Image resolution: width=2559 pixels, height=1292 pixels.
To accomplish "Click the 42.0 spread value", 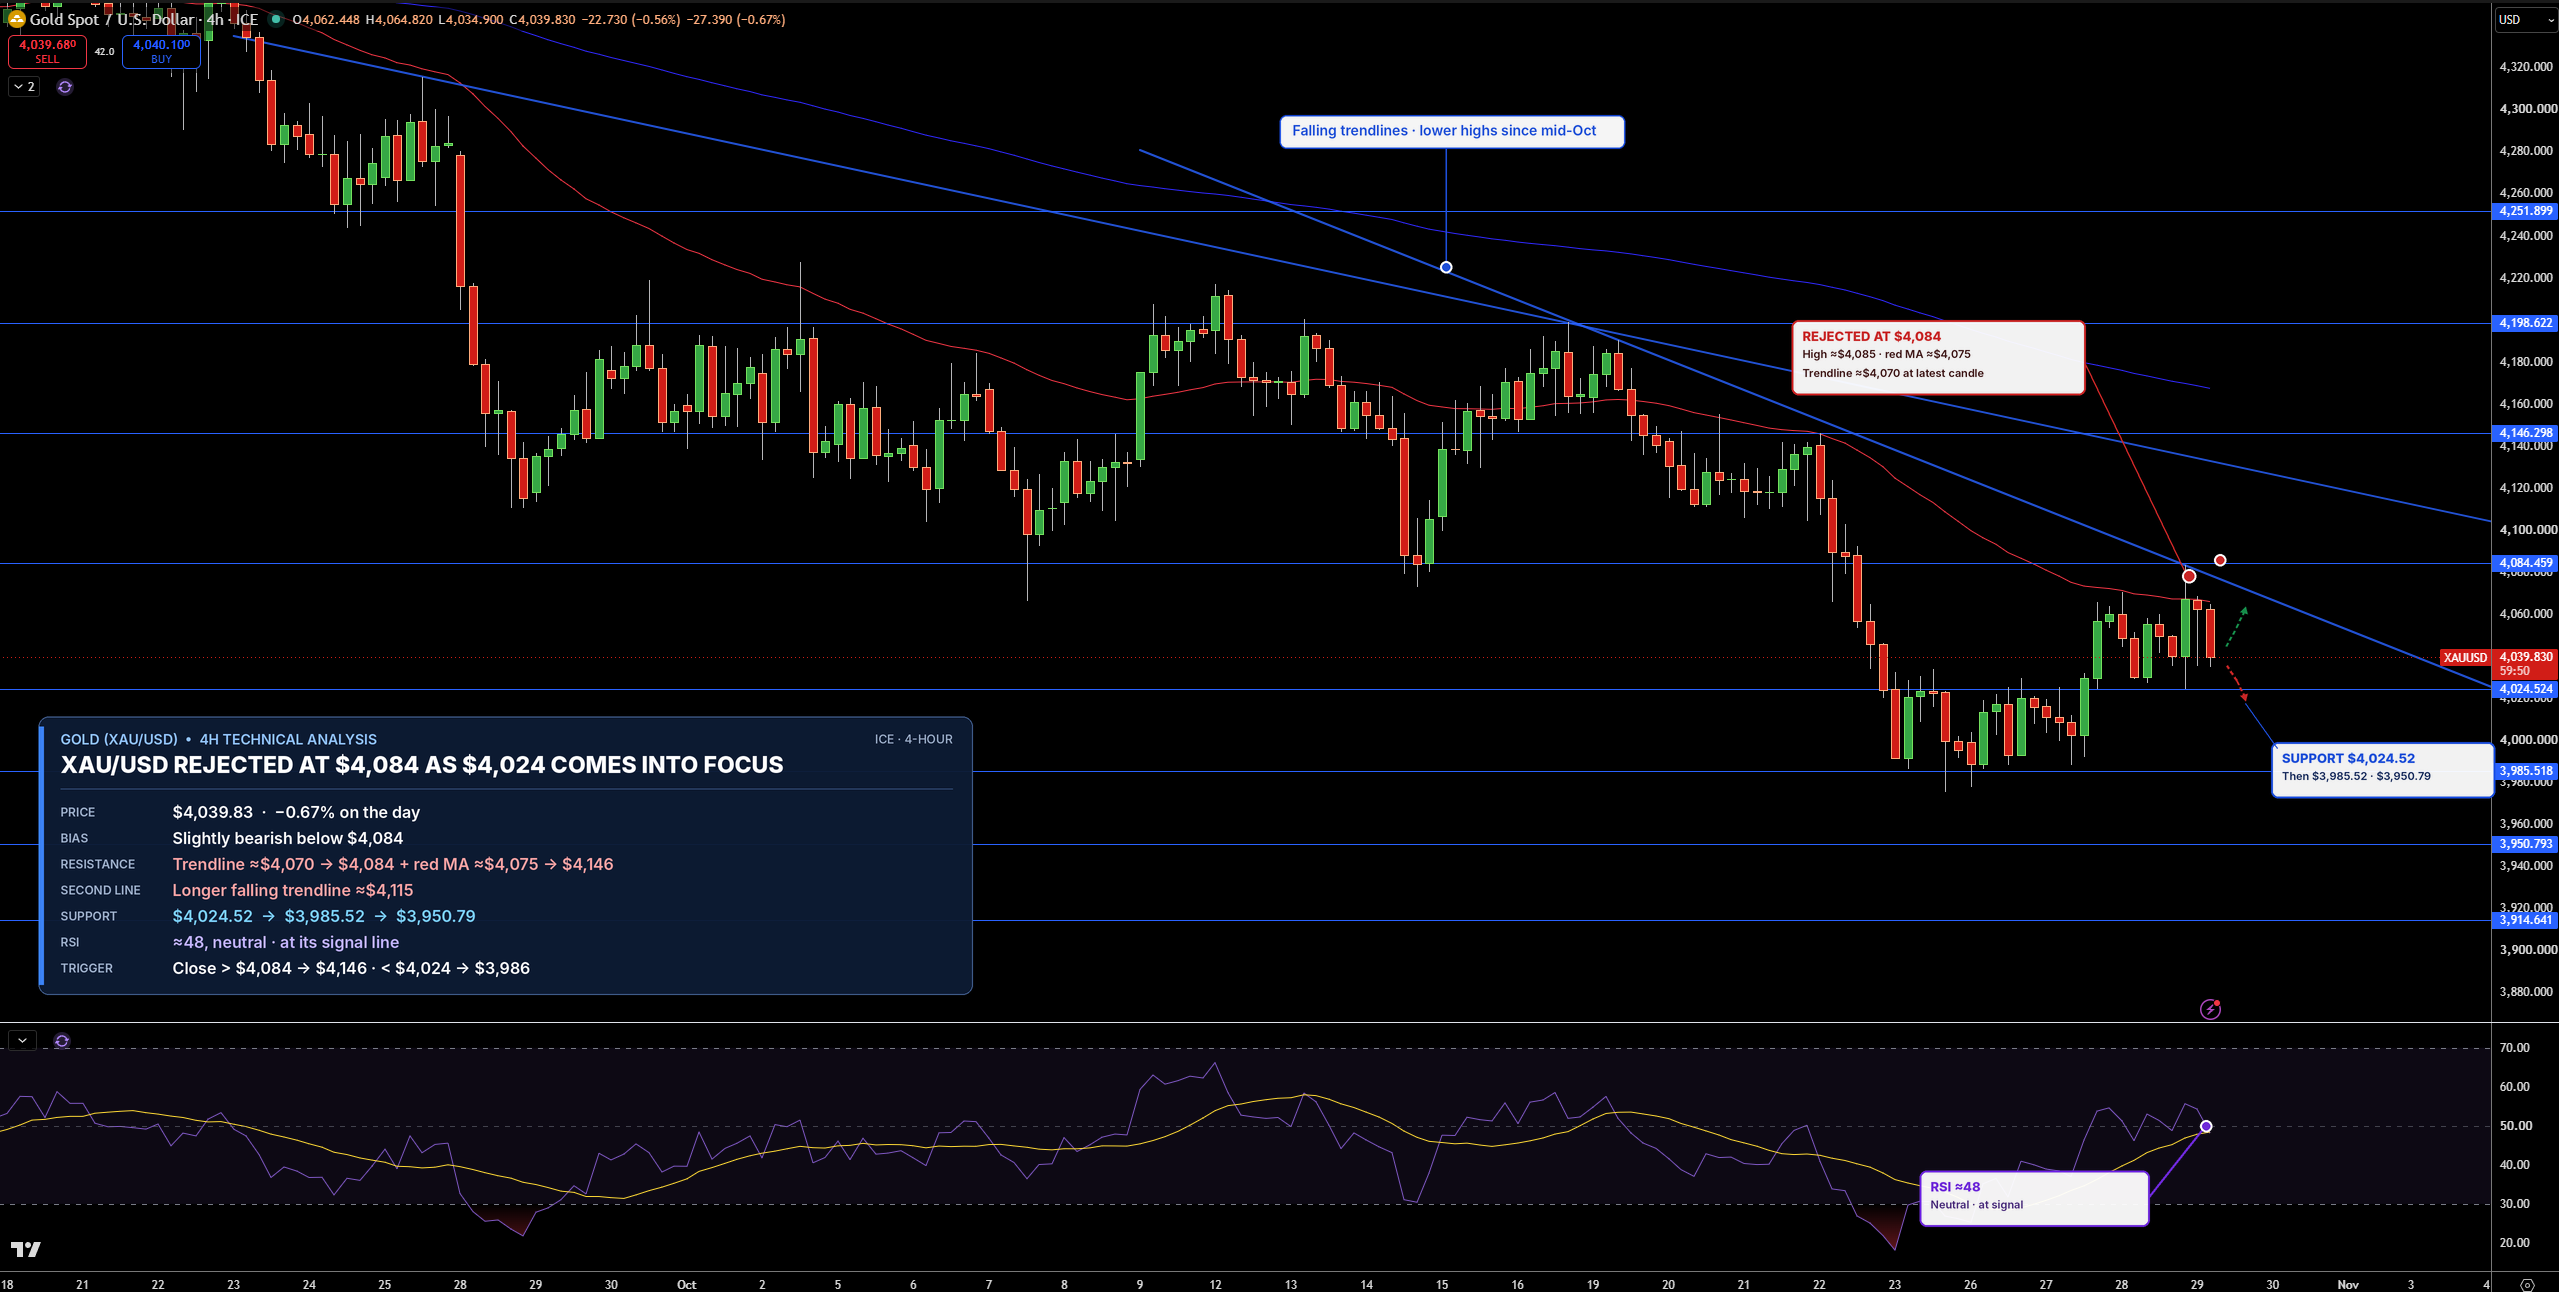I will 104,51.
